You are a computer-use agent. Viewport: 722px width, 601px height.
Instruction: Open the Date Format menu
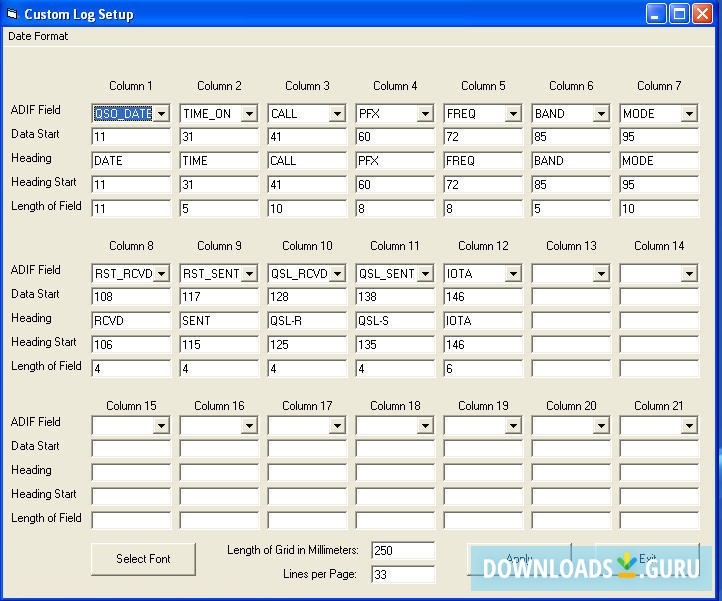(x=38, y=36)
